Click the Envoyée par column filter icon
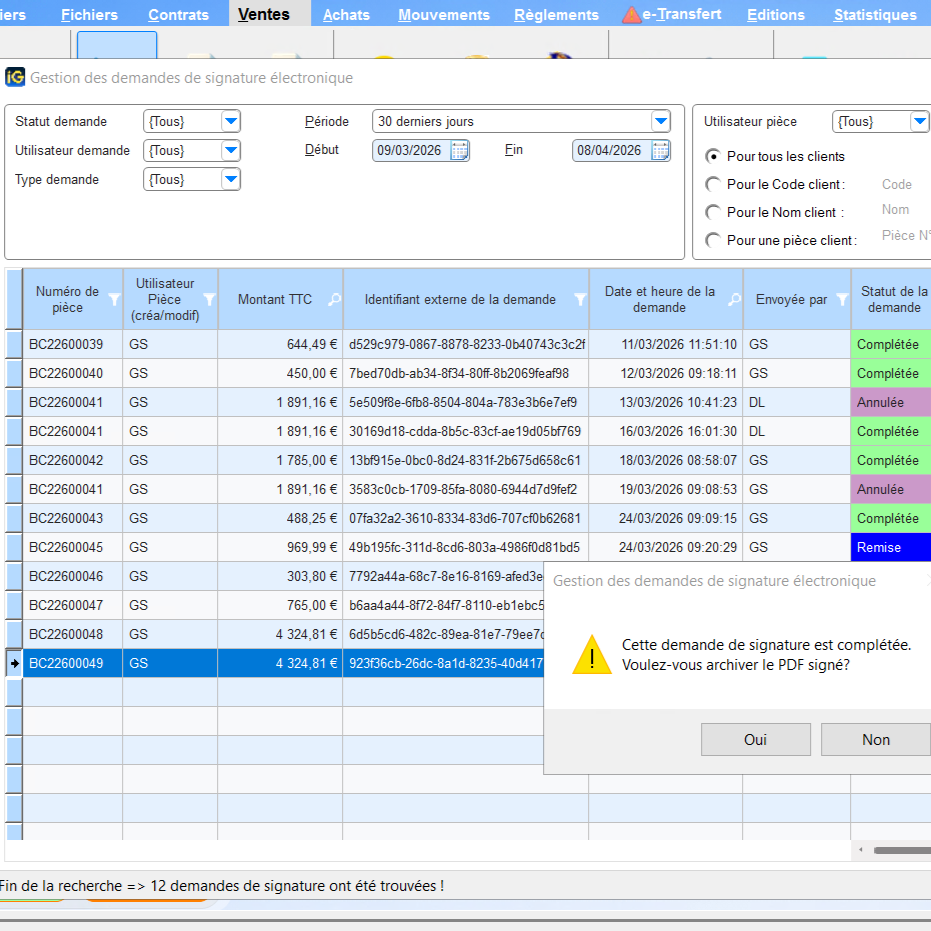The image size is (931, 931). point(842,299)
